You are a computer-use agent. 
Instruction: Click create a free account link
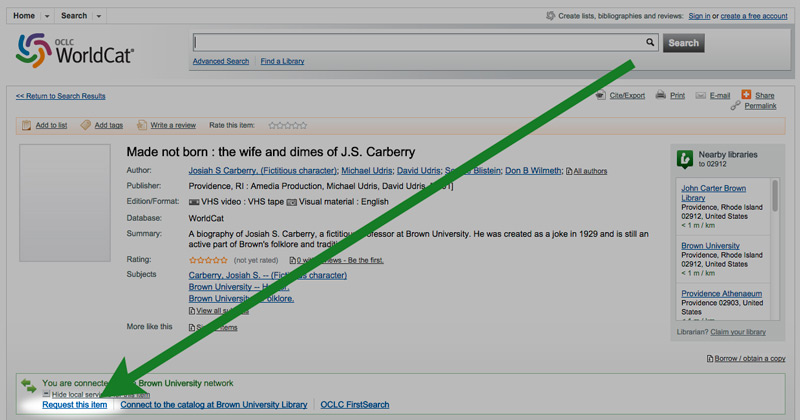[x=754, y=16]
